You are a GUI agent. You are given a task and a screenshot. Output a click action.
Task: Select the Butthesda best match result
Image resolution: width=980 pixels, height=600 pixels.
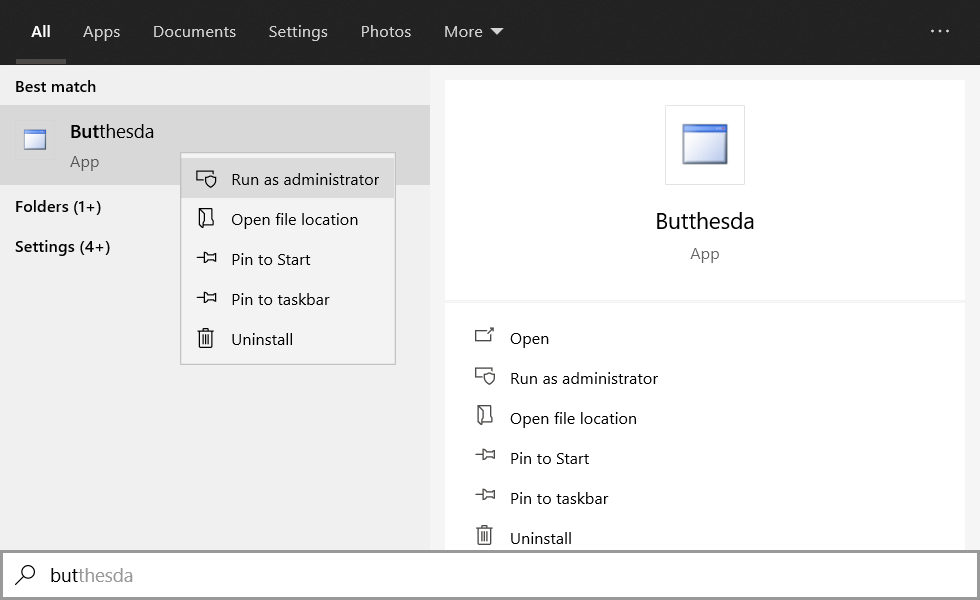pyautogui.click(x=215, y=145)
